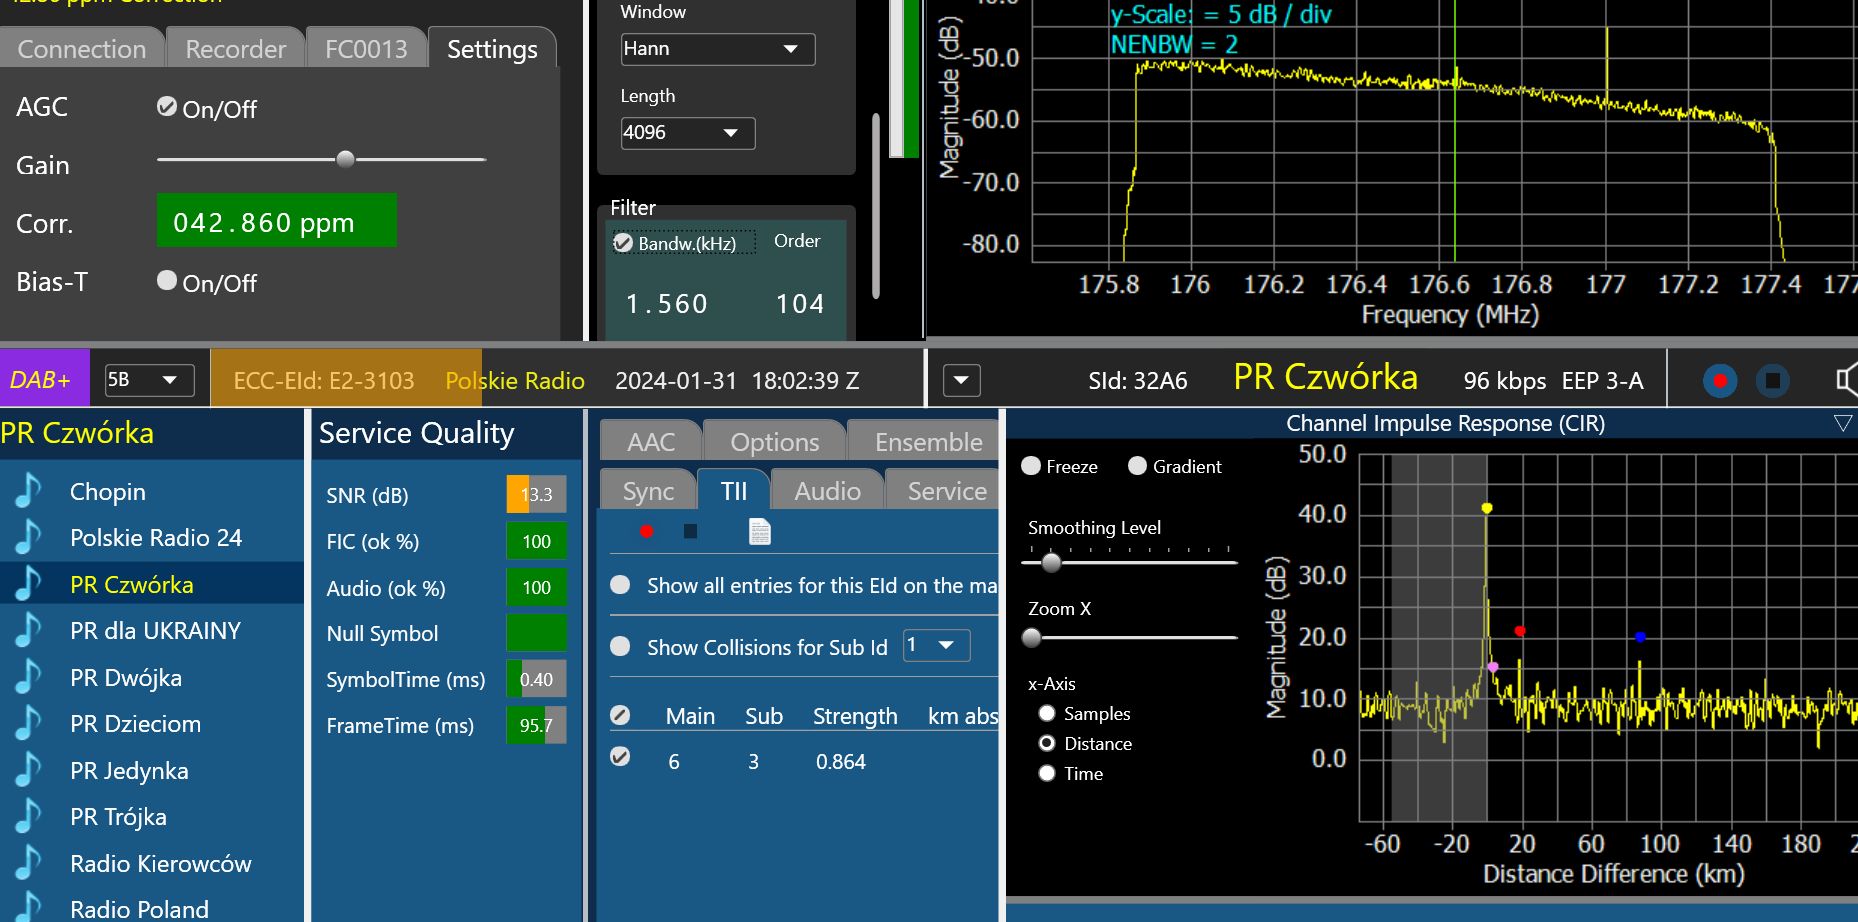1858x922 pixels.
Task: Open the Window function dropdown showing Hann
Action: click(x=717, y=49)
